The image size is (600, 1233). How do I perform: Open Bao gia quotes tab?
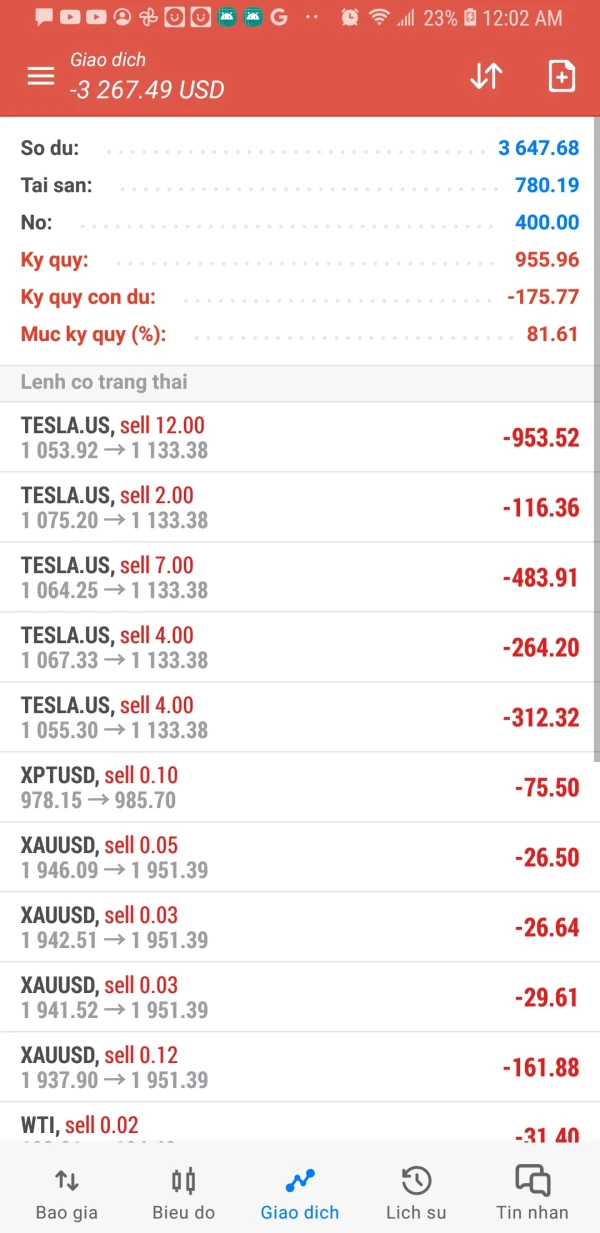[x=67, y=1194]
